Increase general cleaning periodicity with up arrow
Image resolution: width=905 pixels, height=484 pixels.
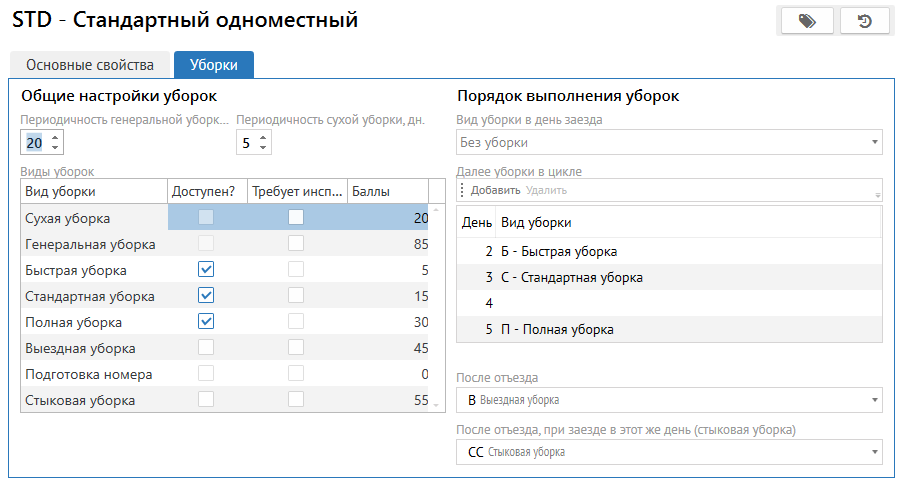(55, 137)
